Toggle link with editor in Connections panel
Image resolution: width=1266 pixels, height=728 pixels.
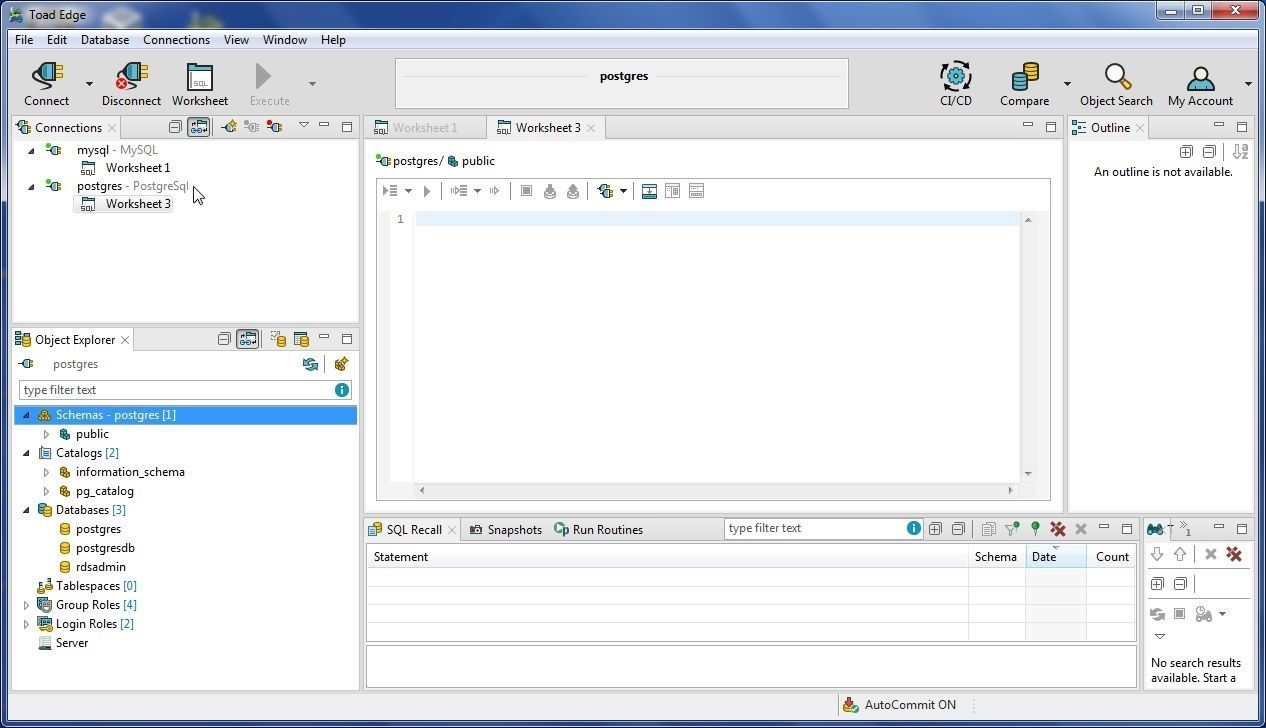click(x=199, y=127)
